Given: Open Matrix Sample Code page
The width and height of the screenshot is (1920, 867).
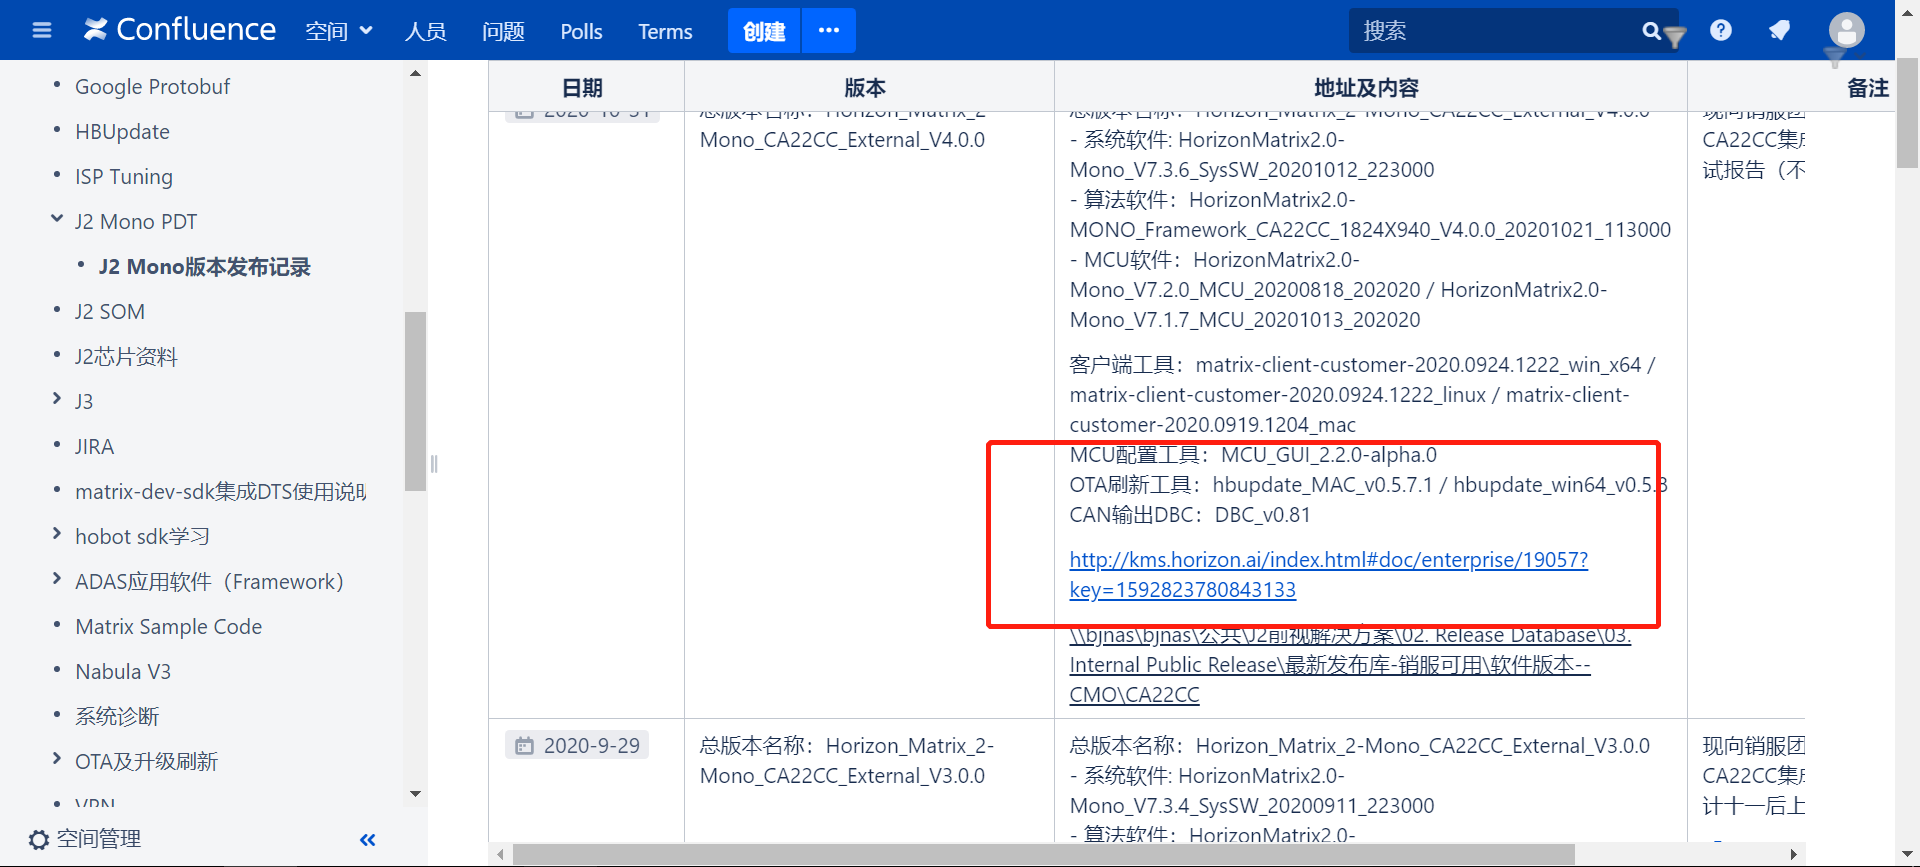Looking at the screenshot, I should click(x=169, y=627).
